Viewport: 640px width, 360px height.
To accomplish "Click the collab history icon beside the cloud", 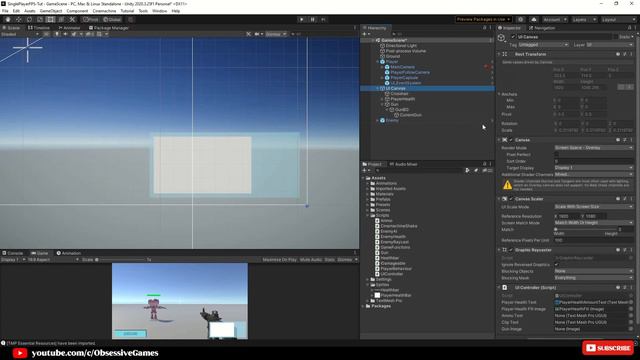I will [x=520, y=20].
